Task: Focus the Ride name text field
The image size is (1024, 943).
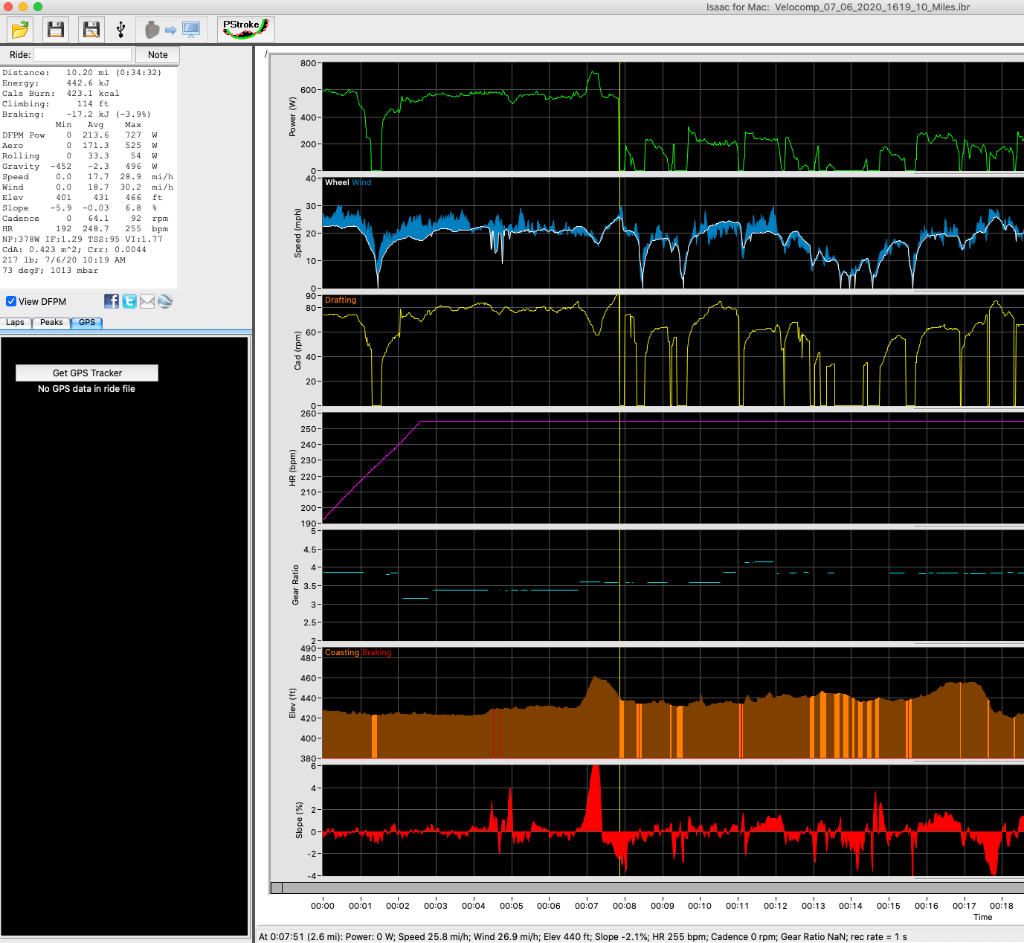Action: pos(82,54)
